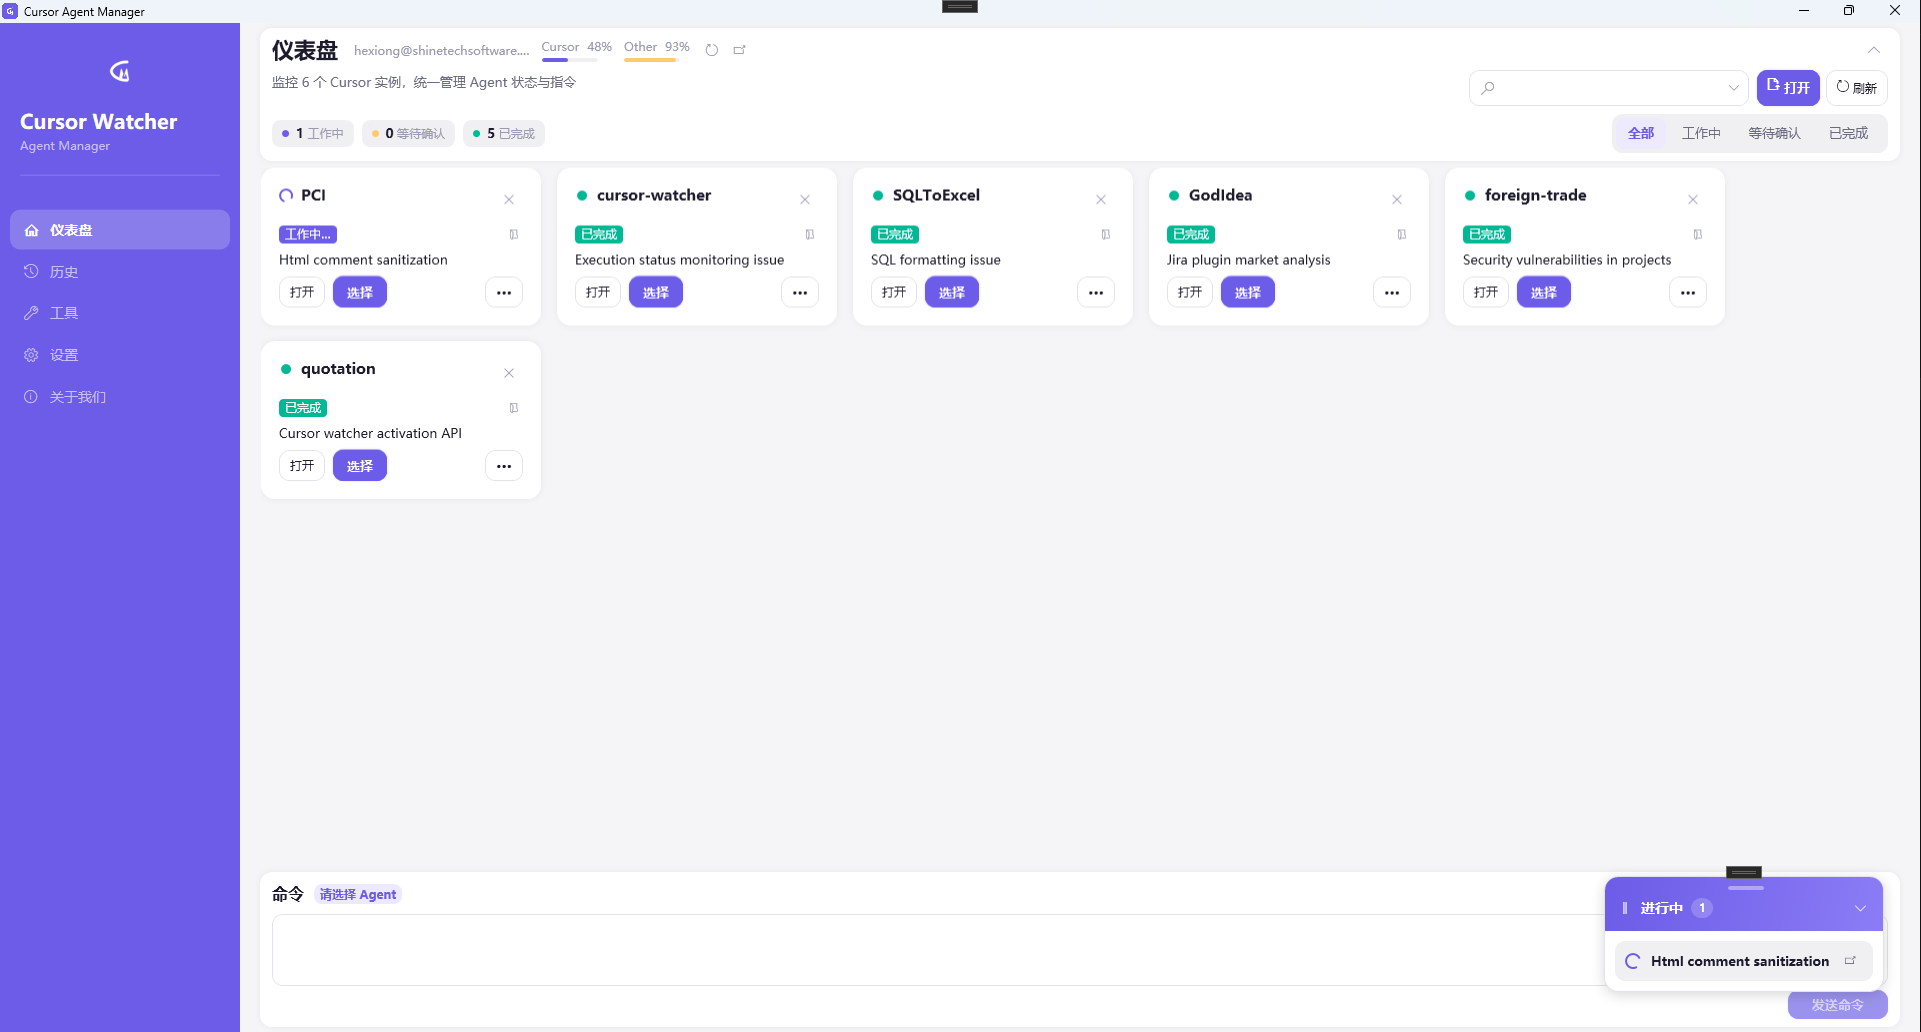Click 打开 on the cursor-watcher card

tap(598, 292)
